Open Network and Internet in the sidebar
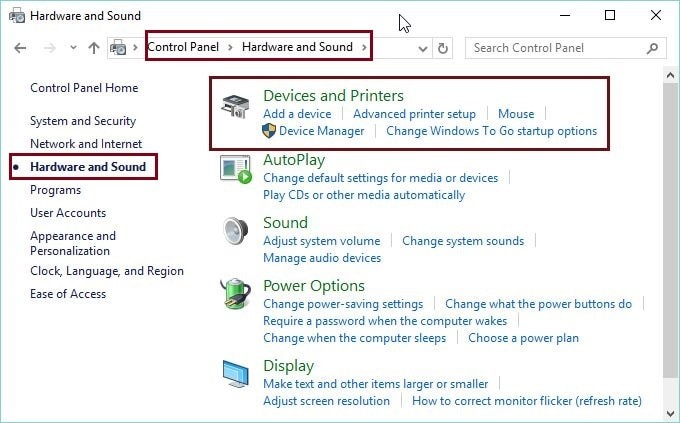 86,144
